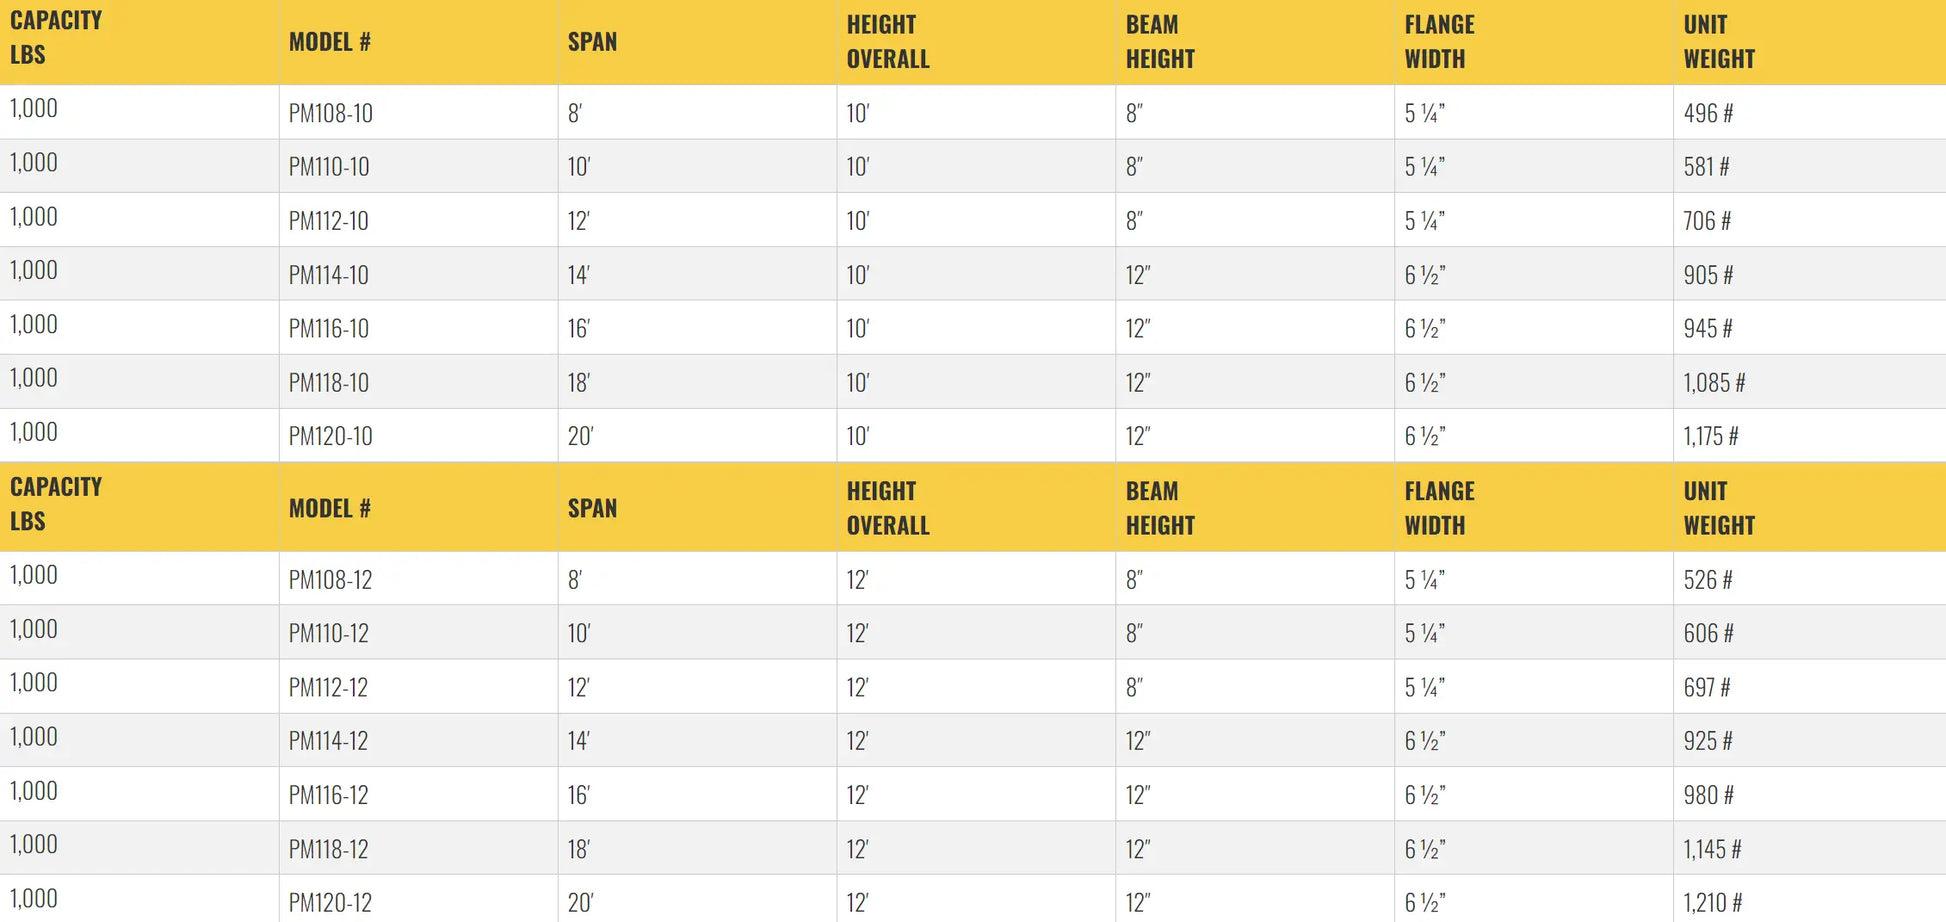Select the PM112-12 model entry
The width and height of the screenshot is (1946, 922).
328,688
